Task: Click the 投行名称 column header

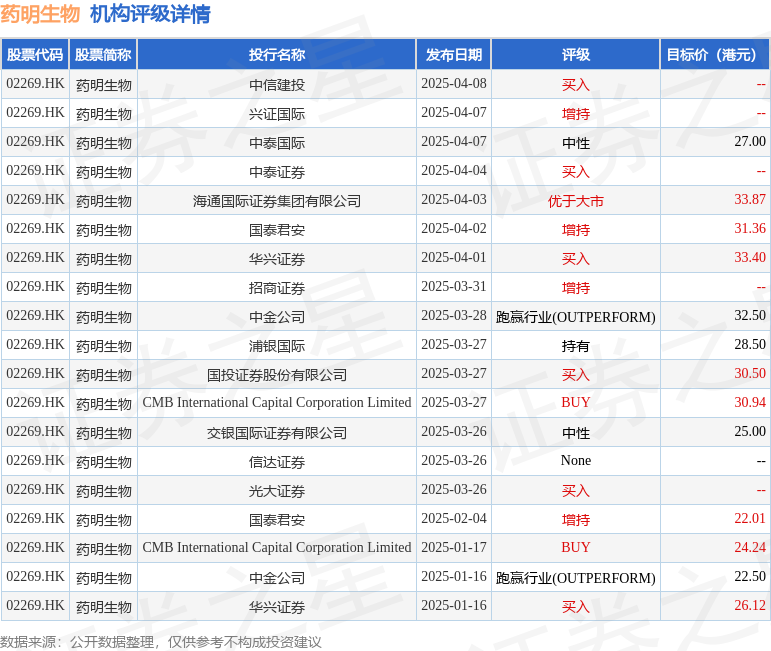Action: click(x=277, y=55)
